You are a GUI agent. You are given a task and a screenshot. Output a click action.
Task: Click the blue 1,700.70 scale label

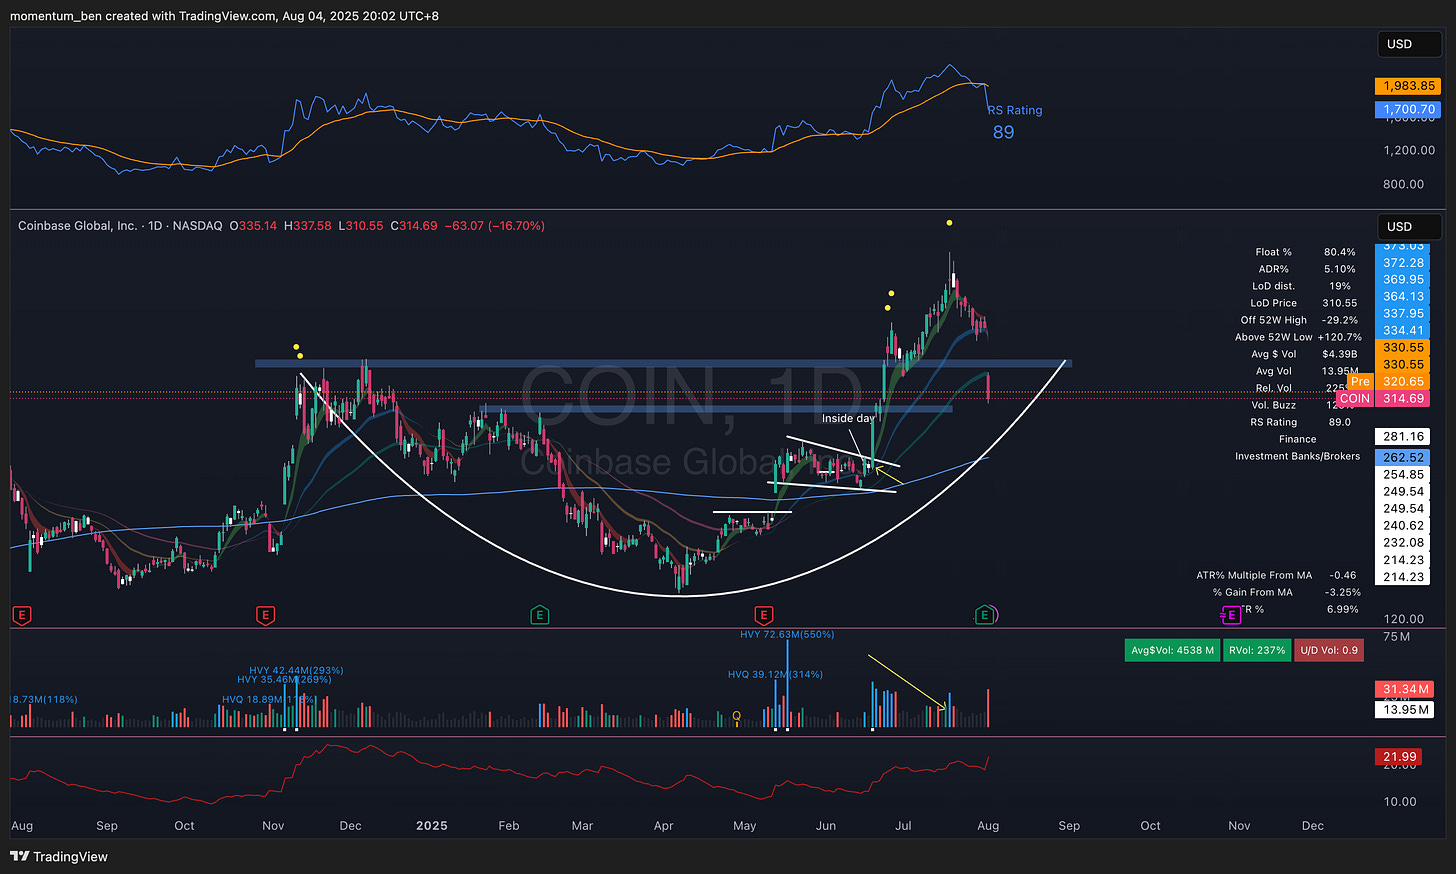click(x=1409, y=109)
